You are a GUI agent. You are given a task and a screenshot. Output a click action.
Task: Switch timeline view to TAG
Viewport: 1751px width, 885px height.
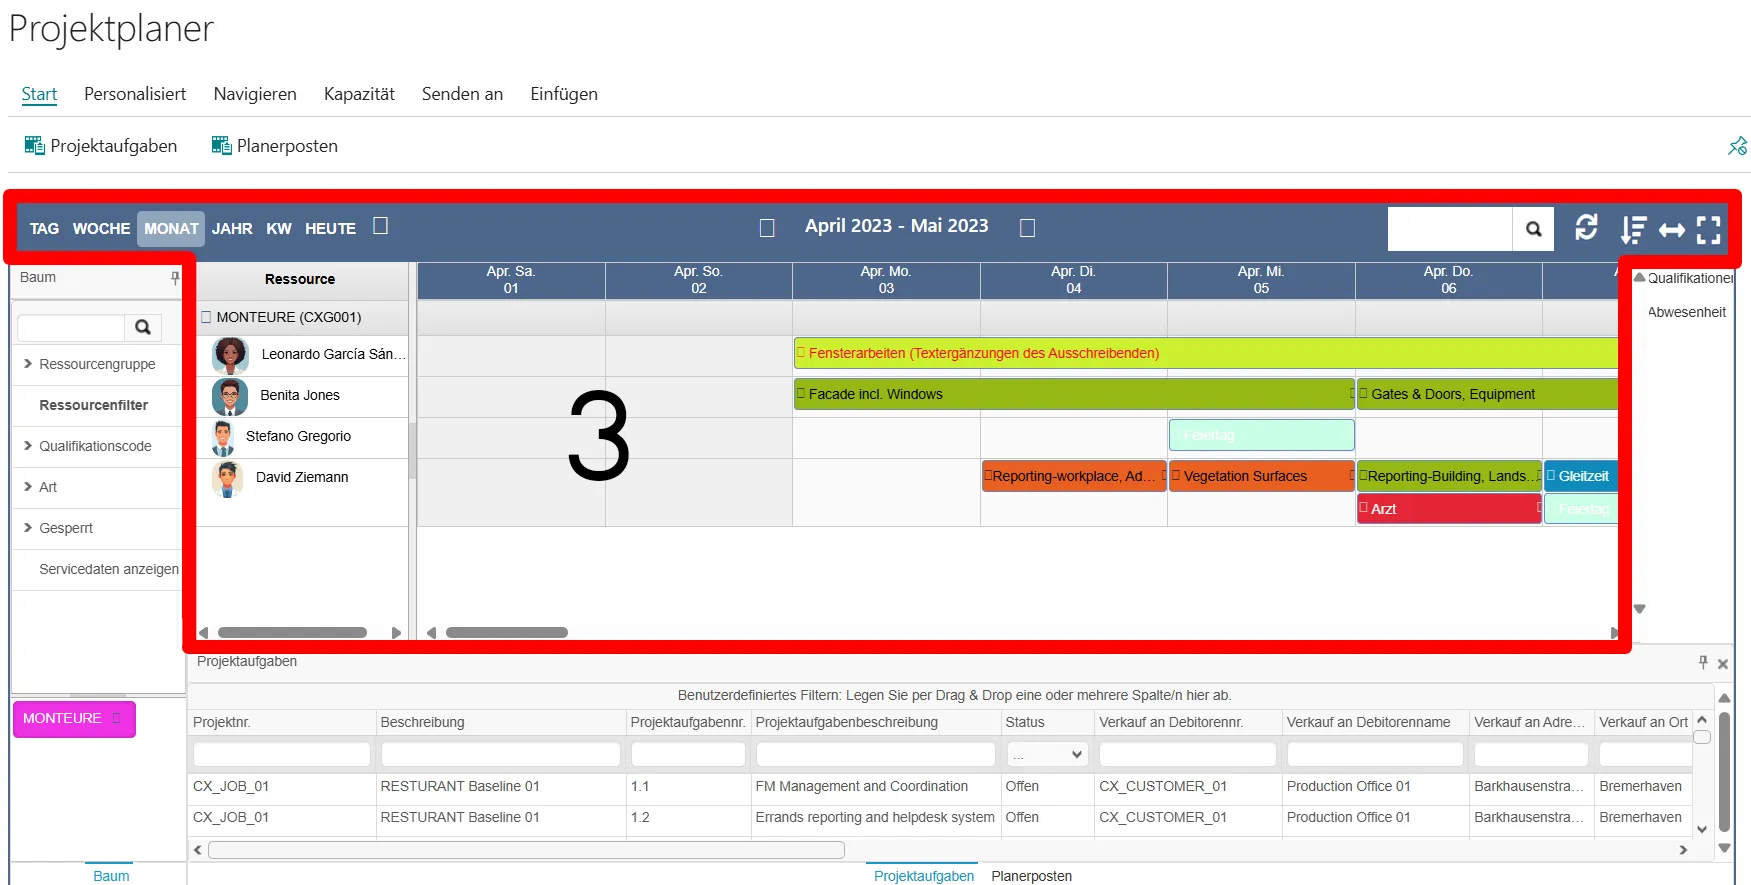(x=44, y=229)
